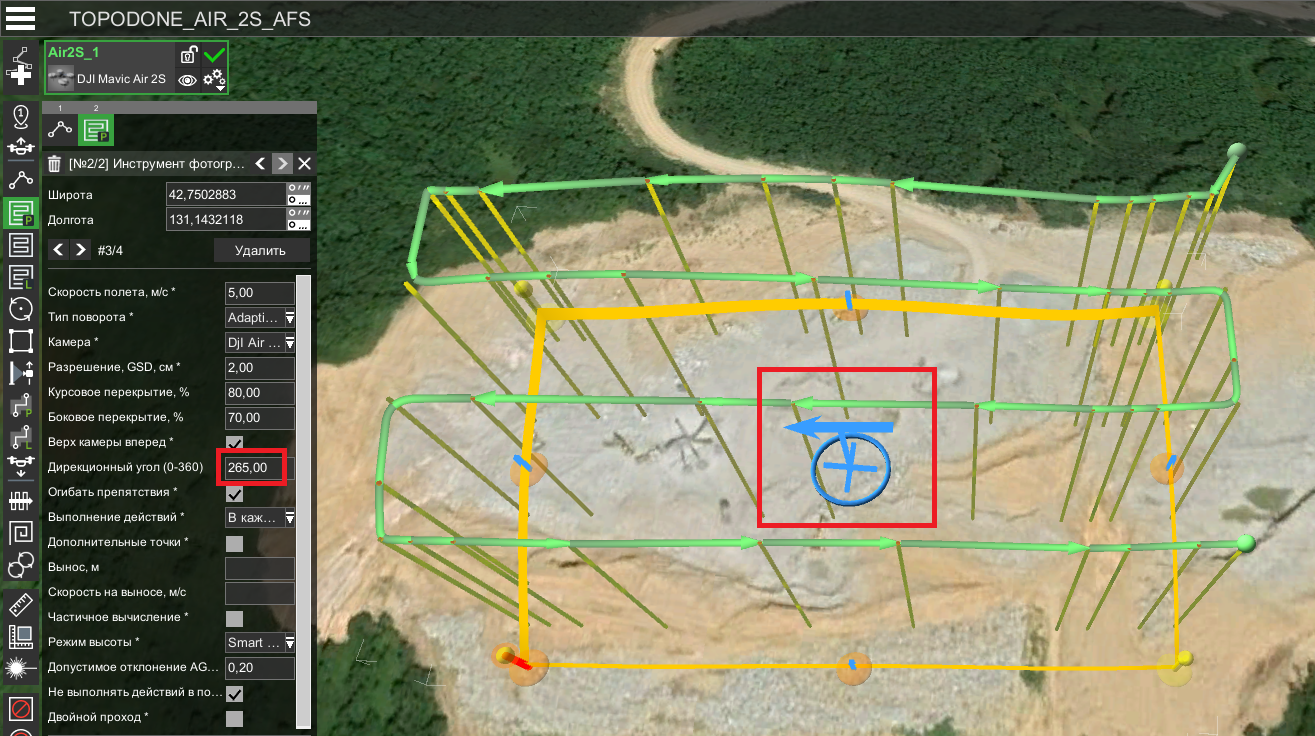Select the building placemark tool

pos(20,636)
